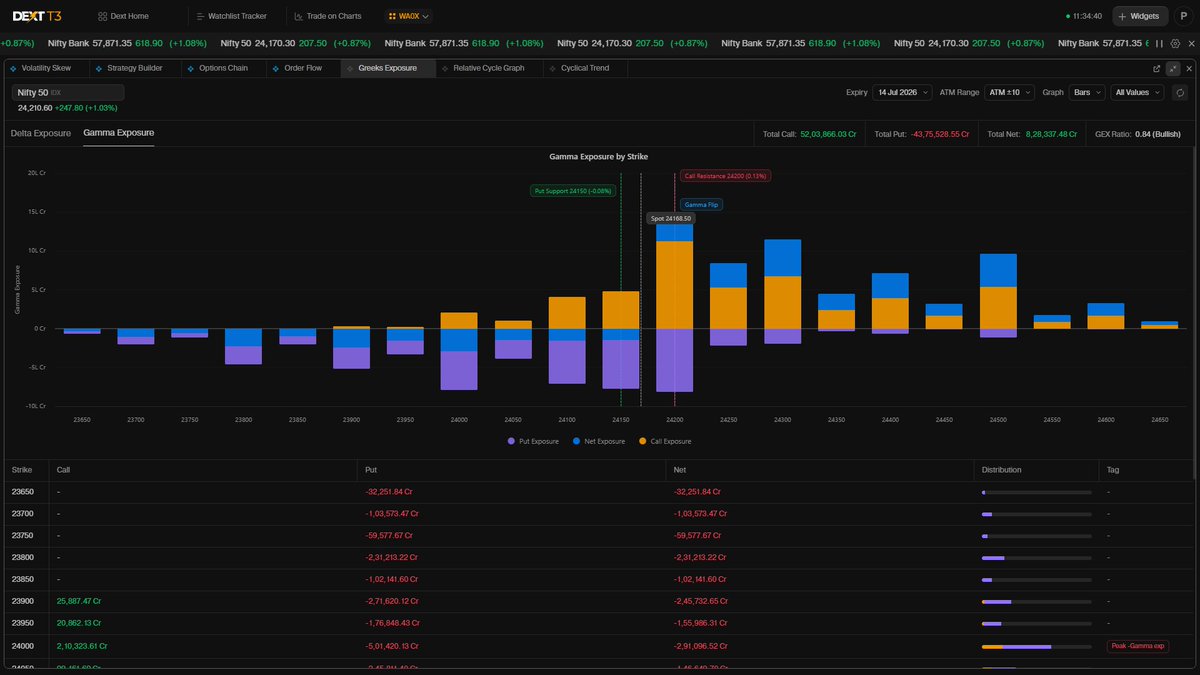Open ticker settings gear icon

(1176, 44)
